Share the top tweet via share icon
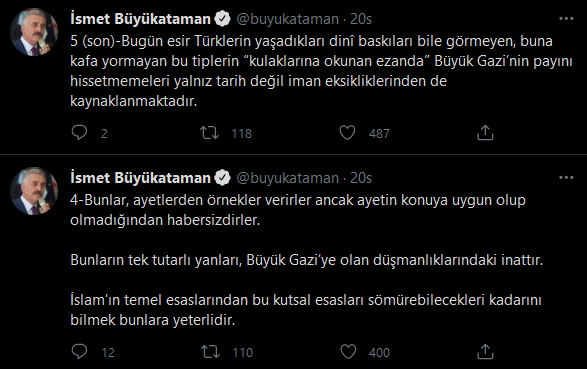This screenshot has width=587, height=369. click(485, 133)
